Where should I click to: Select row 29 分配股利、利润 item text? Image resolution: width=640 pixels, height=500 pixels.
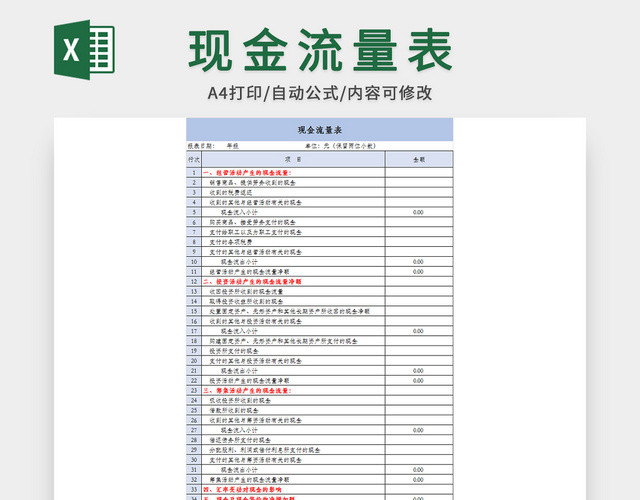tap(265, 450)
